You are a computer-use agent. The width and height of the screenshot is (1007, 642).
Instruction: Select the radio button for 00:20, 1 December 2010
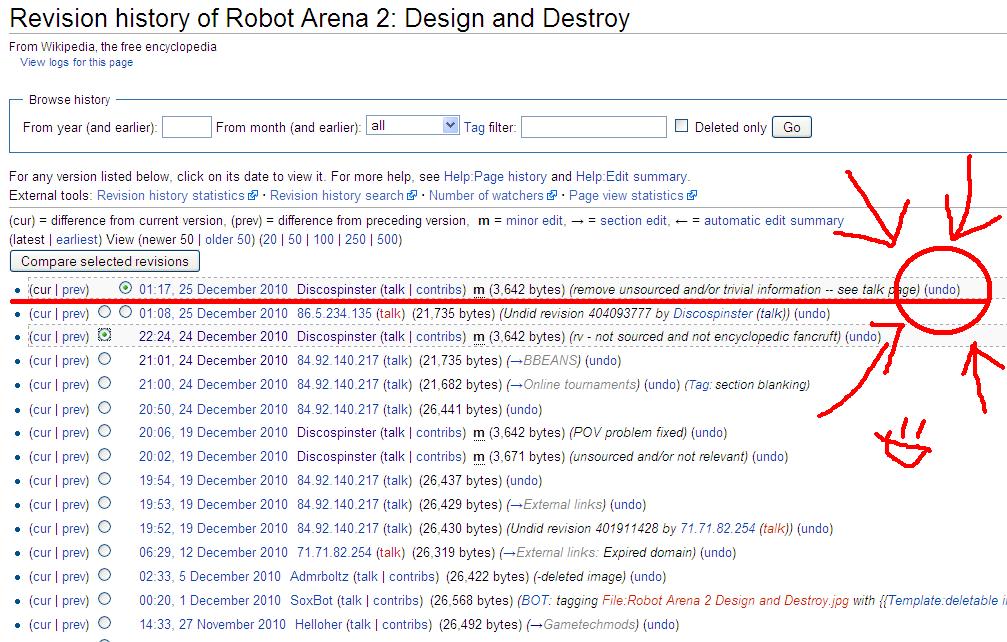105,599
